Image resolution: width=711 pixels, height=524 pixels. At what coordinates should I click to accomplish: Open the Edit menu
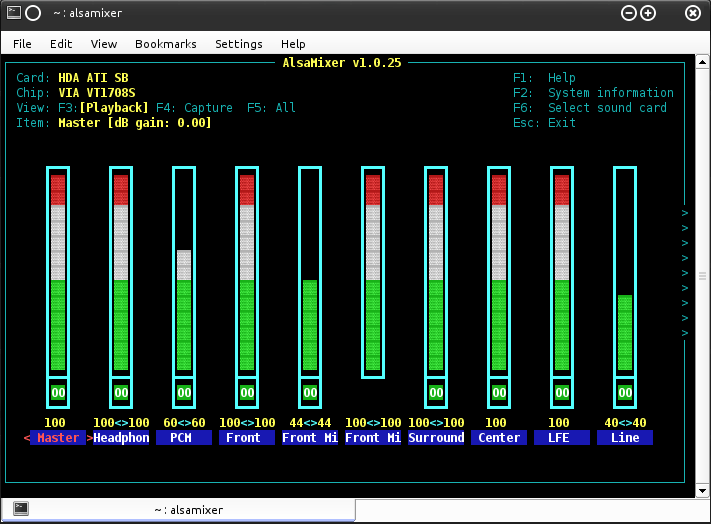click(61, 44)
